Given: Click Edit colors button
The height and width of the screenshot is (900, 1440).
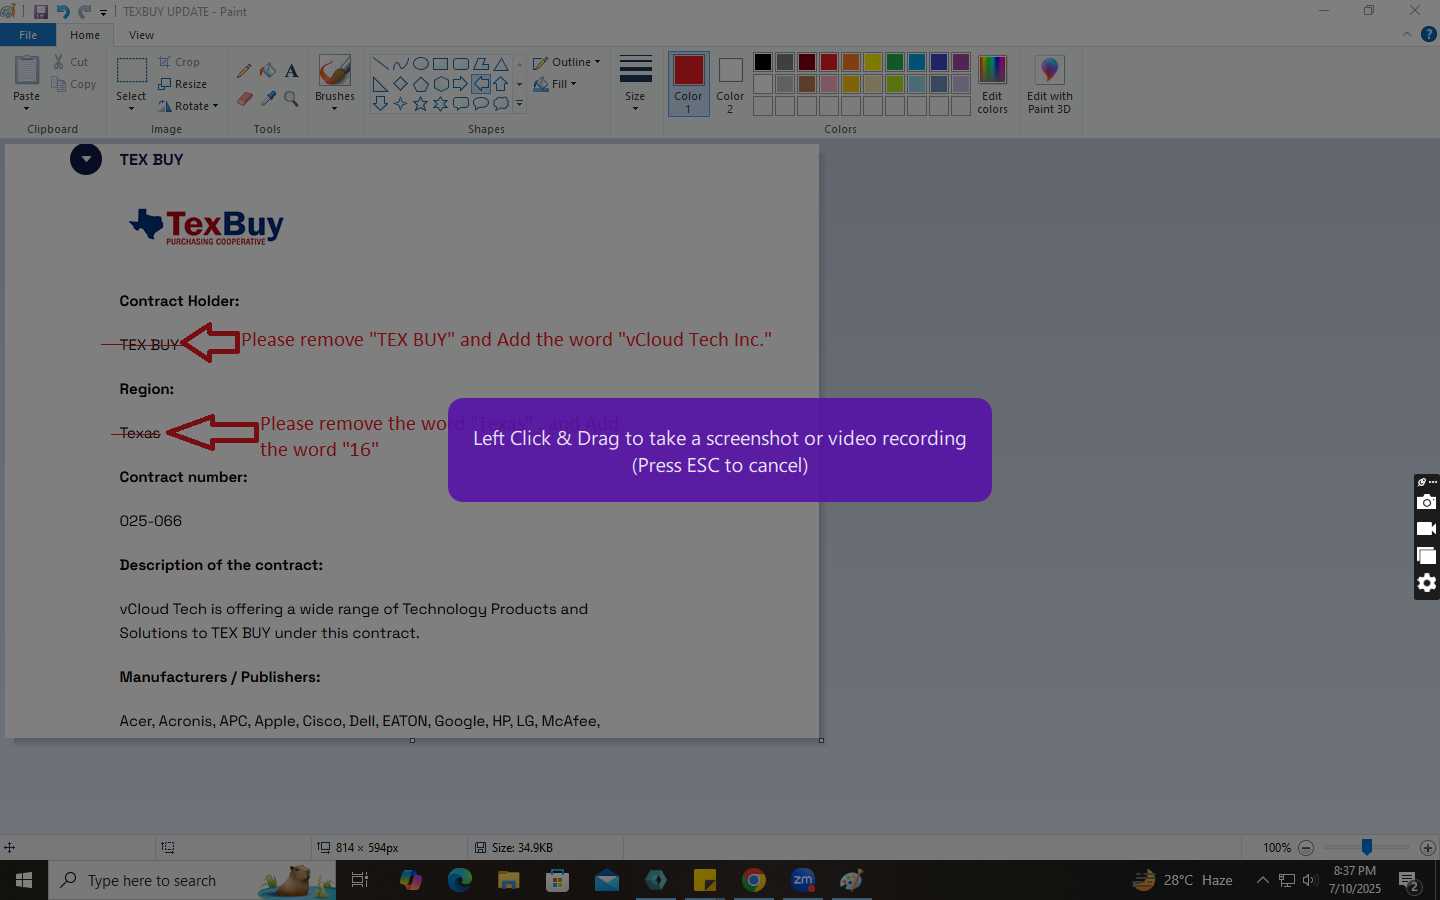Looking at the screenshot, I should coord(992,85).
